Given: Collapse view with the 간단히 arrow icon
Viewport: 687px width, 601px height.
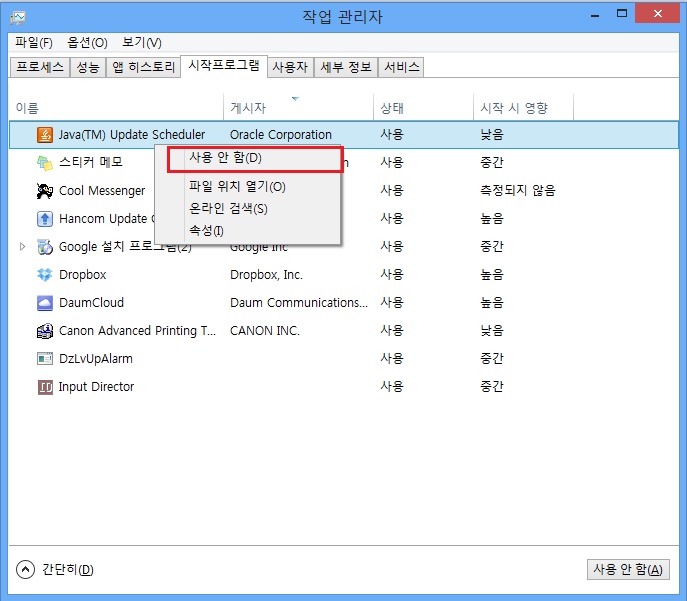Looking at the screenshot, I should click(x=25, y=569).
